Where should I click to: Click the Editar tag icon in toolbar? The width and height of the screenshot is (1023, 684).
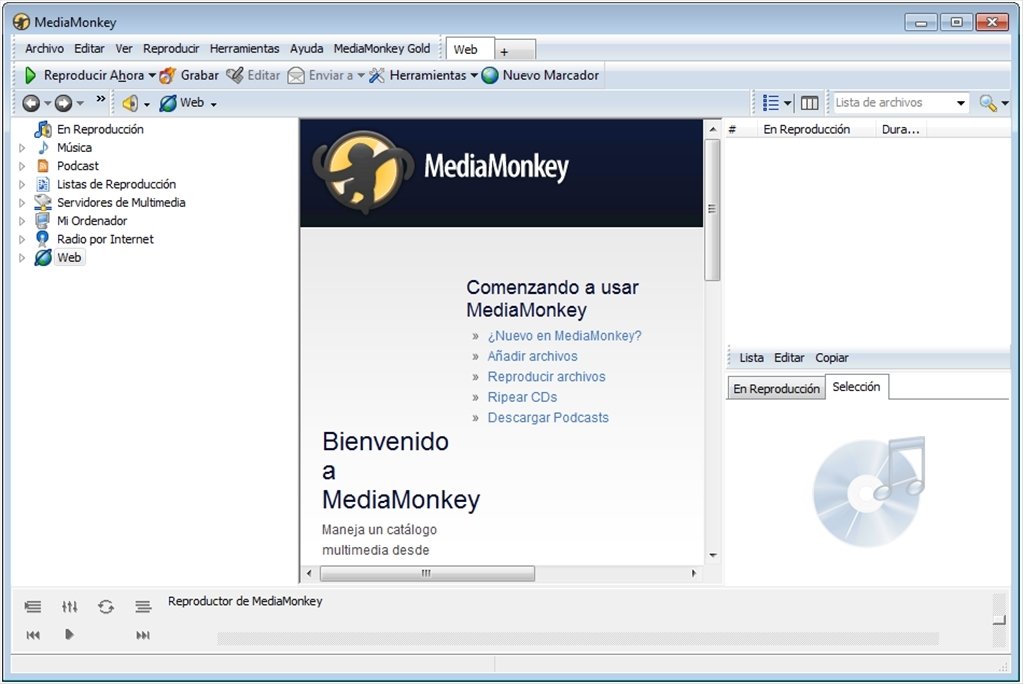[x=235, y=76]
